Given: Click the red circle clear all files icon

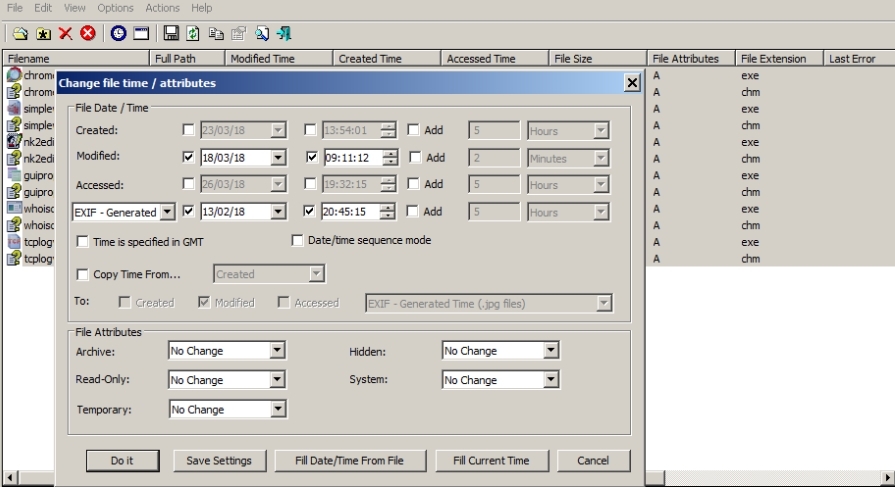Looking at the screenshot, I should click(87, 33).
